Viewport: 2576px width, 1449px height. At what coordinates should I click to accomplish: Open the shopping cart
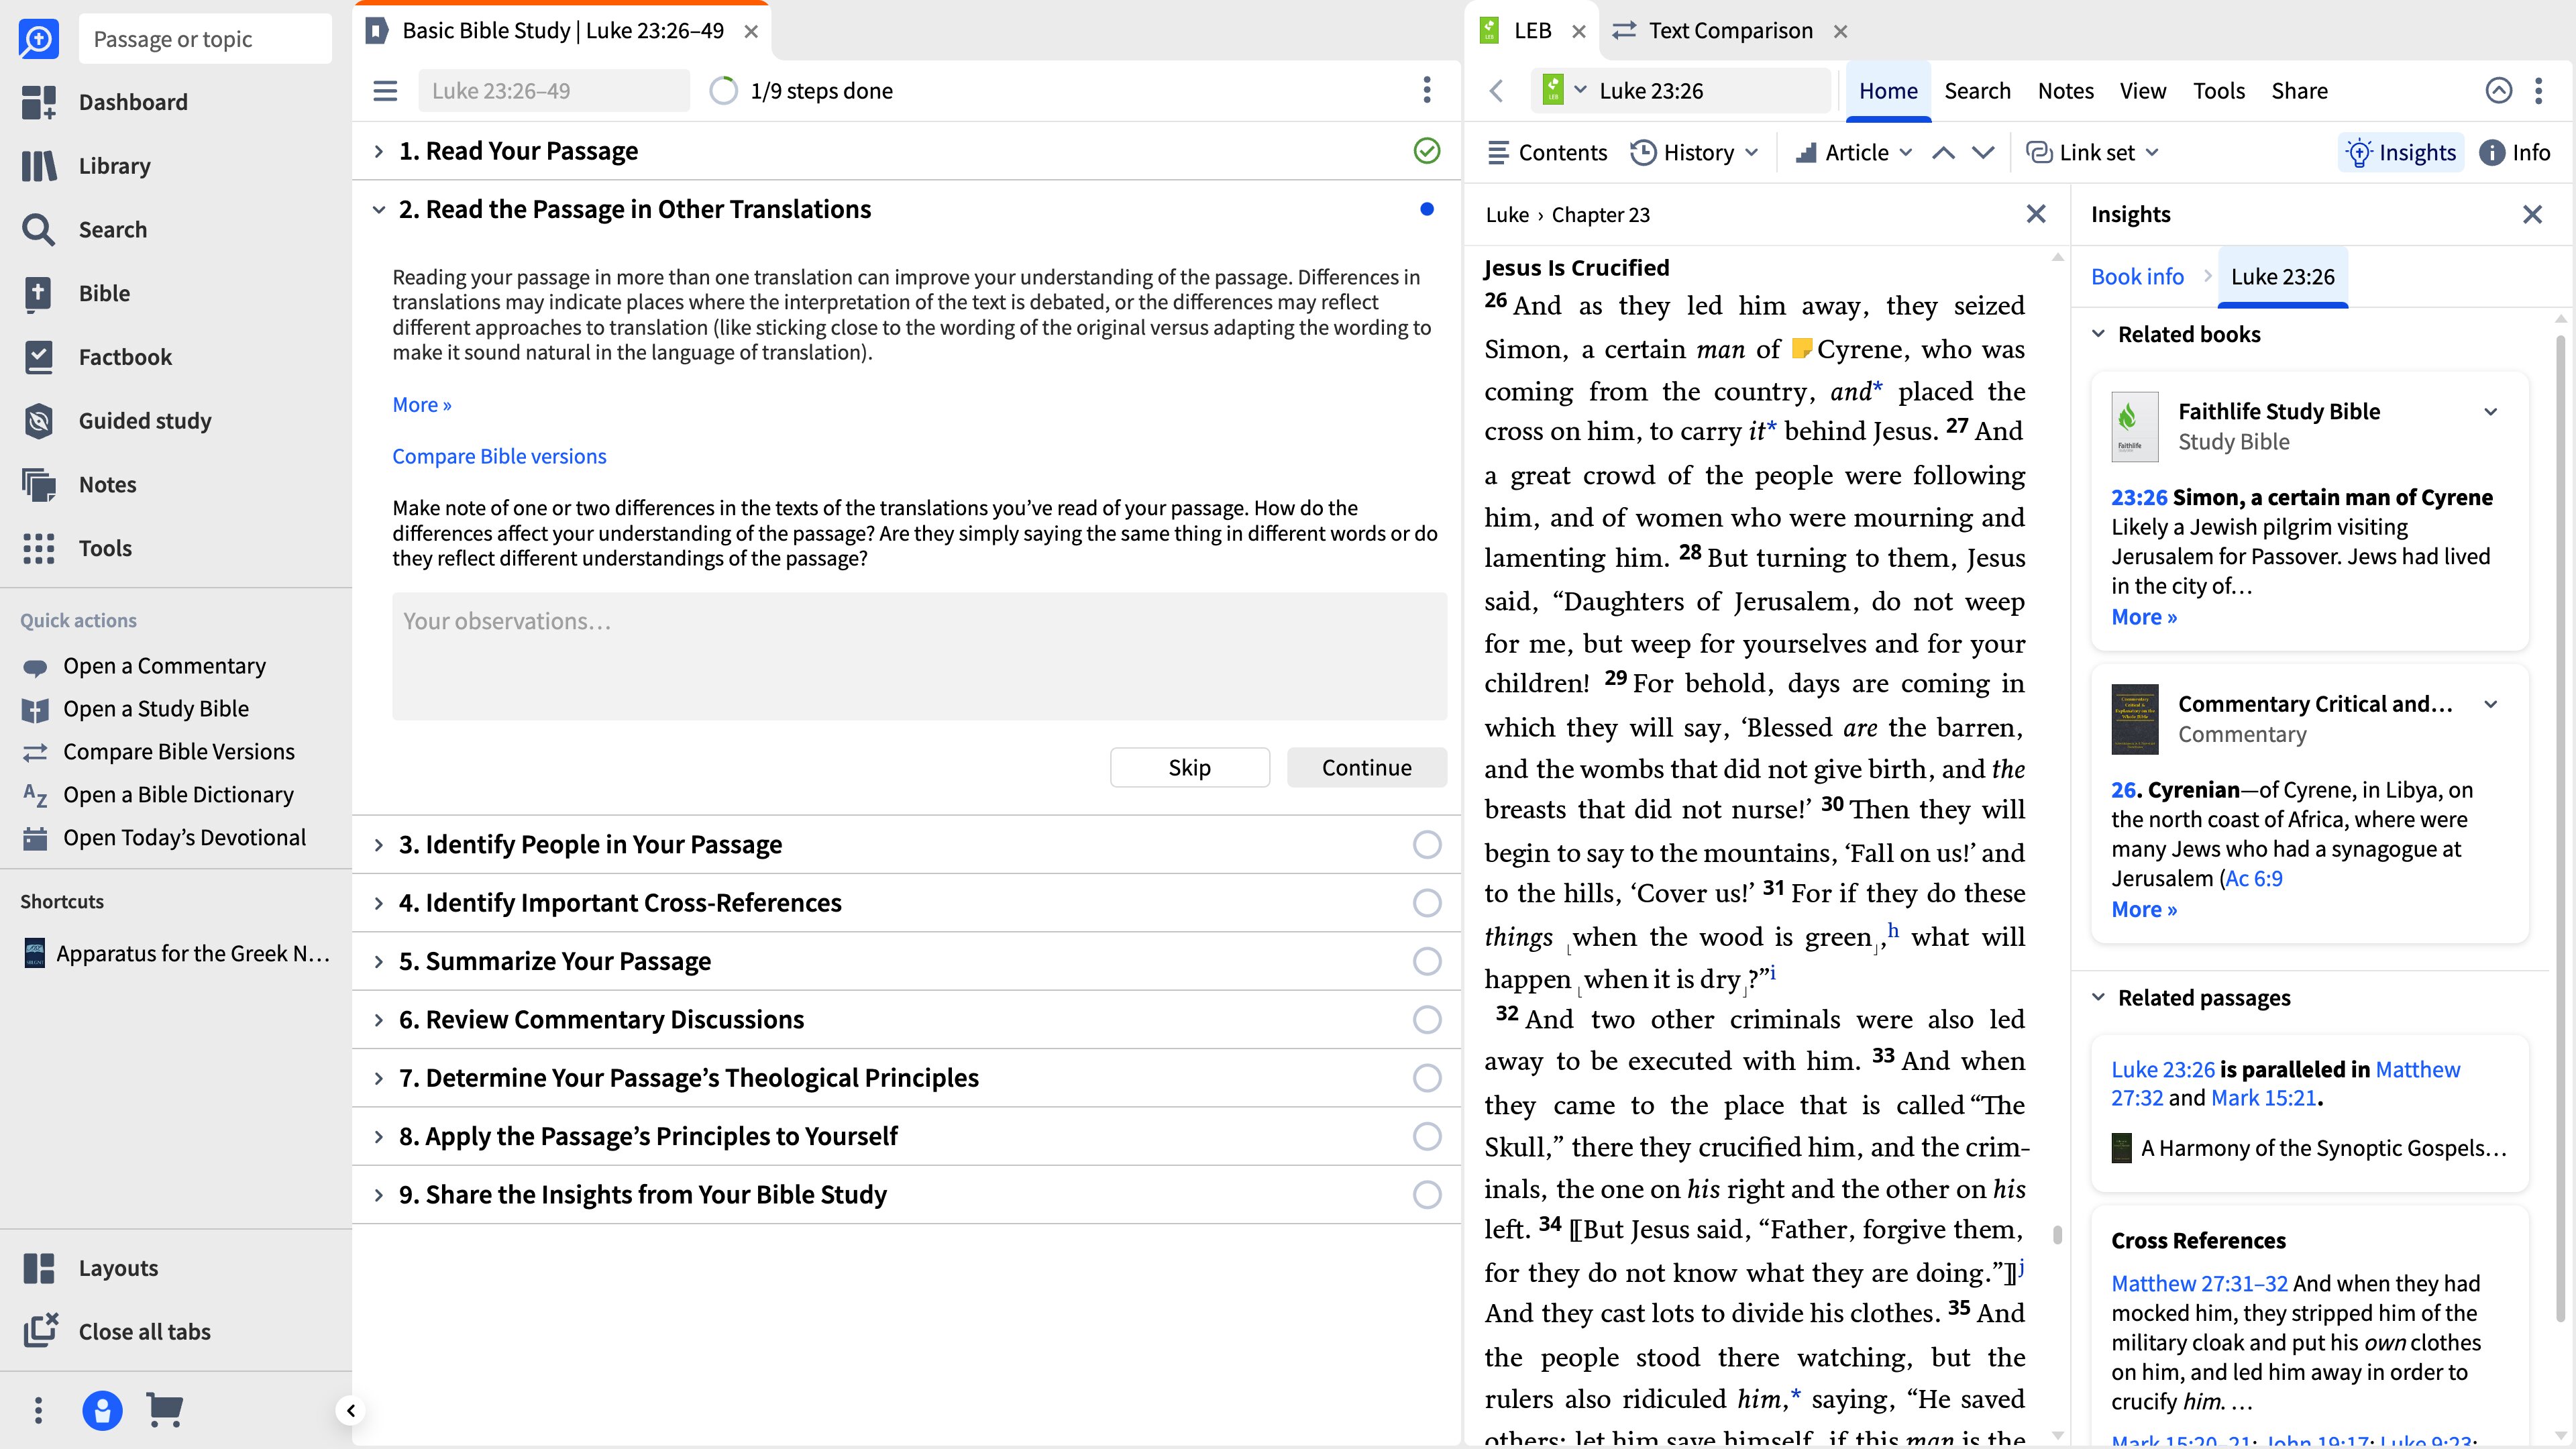click(x=164, y=1410)
